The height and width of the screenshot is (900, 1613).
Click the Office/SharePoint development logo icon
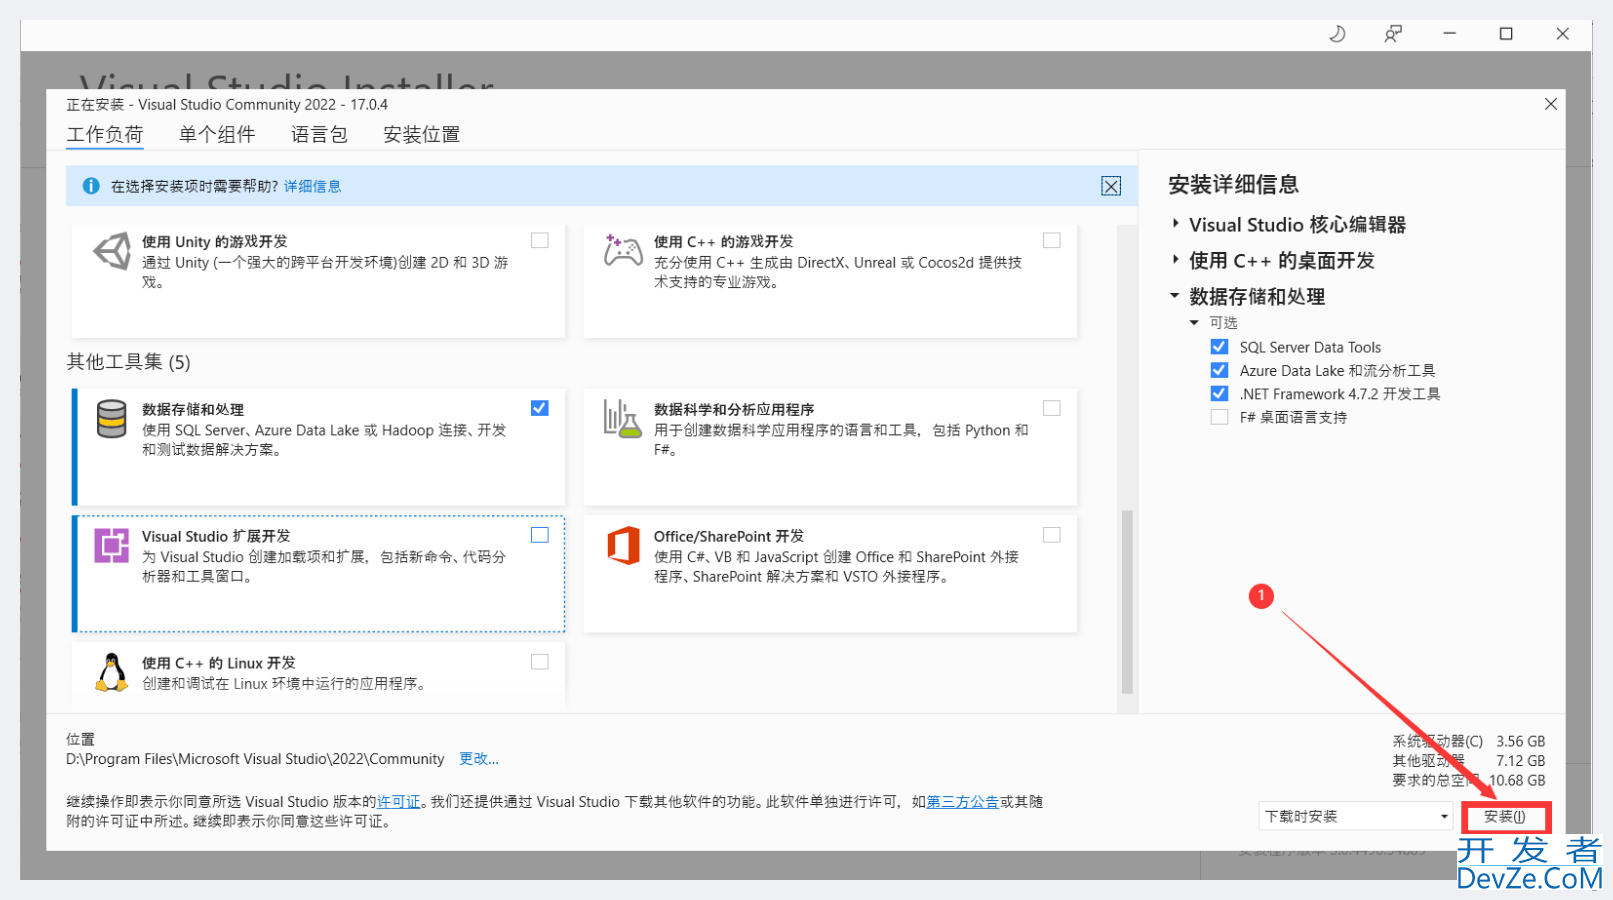coord(623,546)
